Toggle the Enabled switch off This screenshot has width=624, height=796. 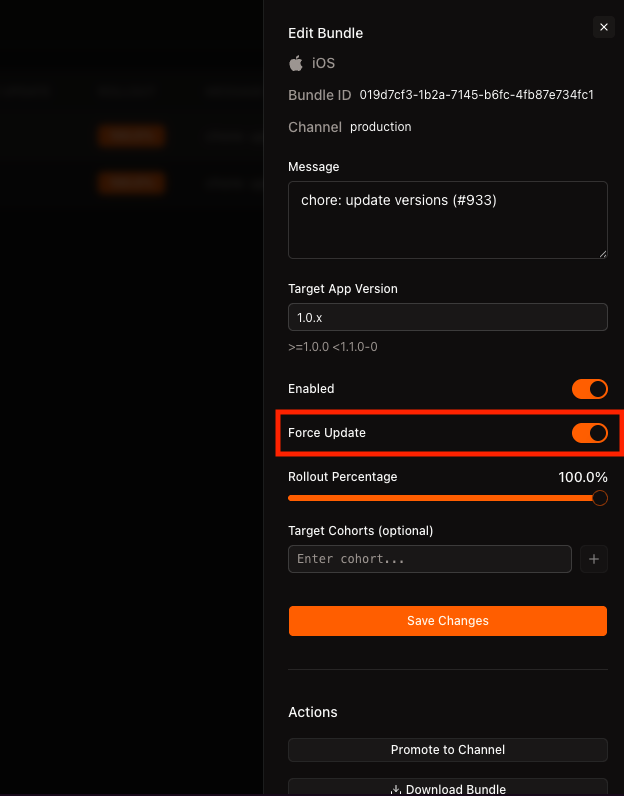tap(589, 389)
